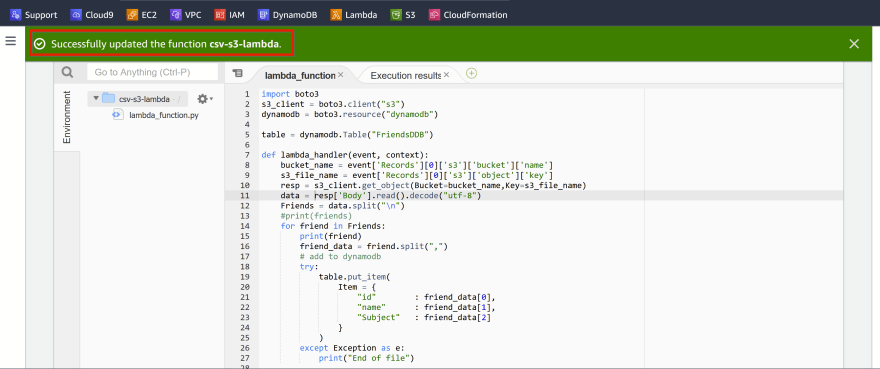Open the Cloud9 service shortcut
Viewport: 880px width, 369px height.
click(91, 15)
